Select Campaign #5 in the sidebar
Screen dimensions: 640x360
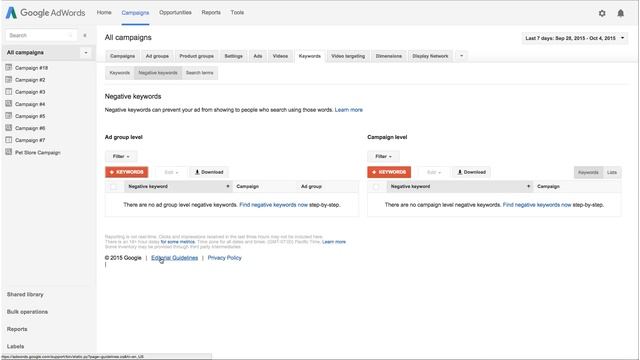[x=30, y=116]
